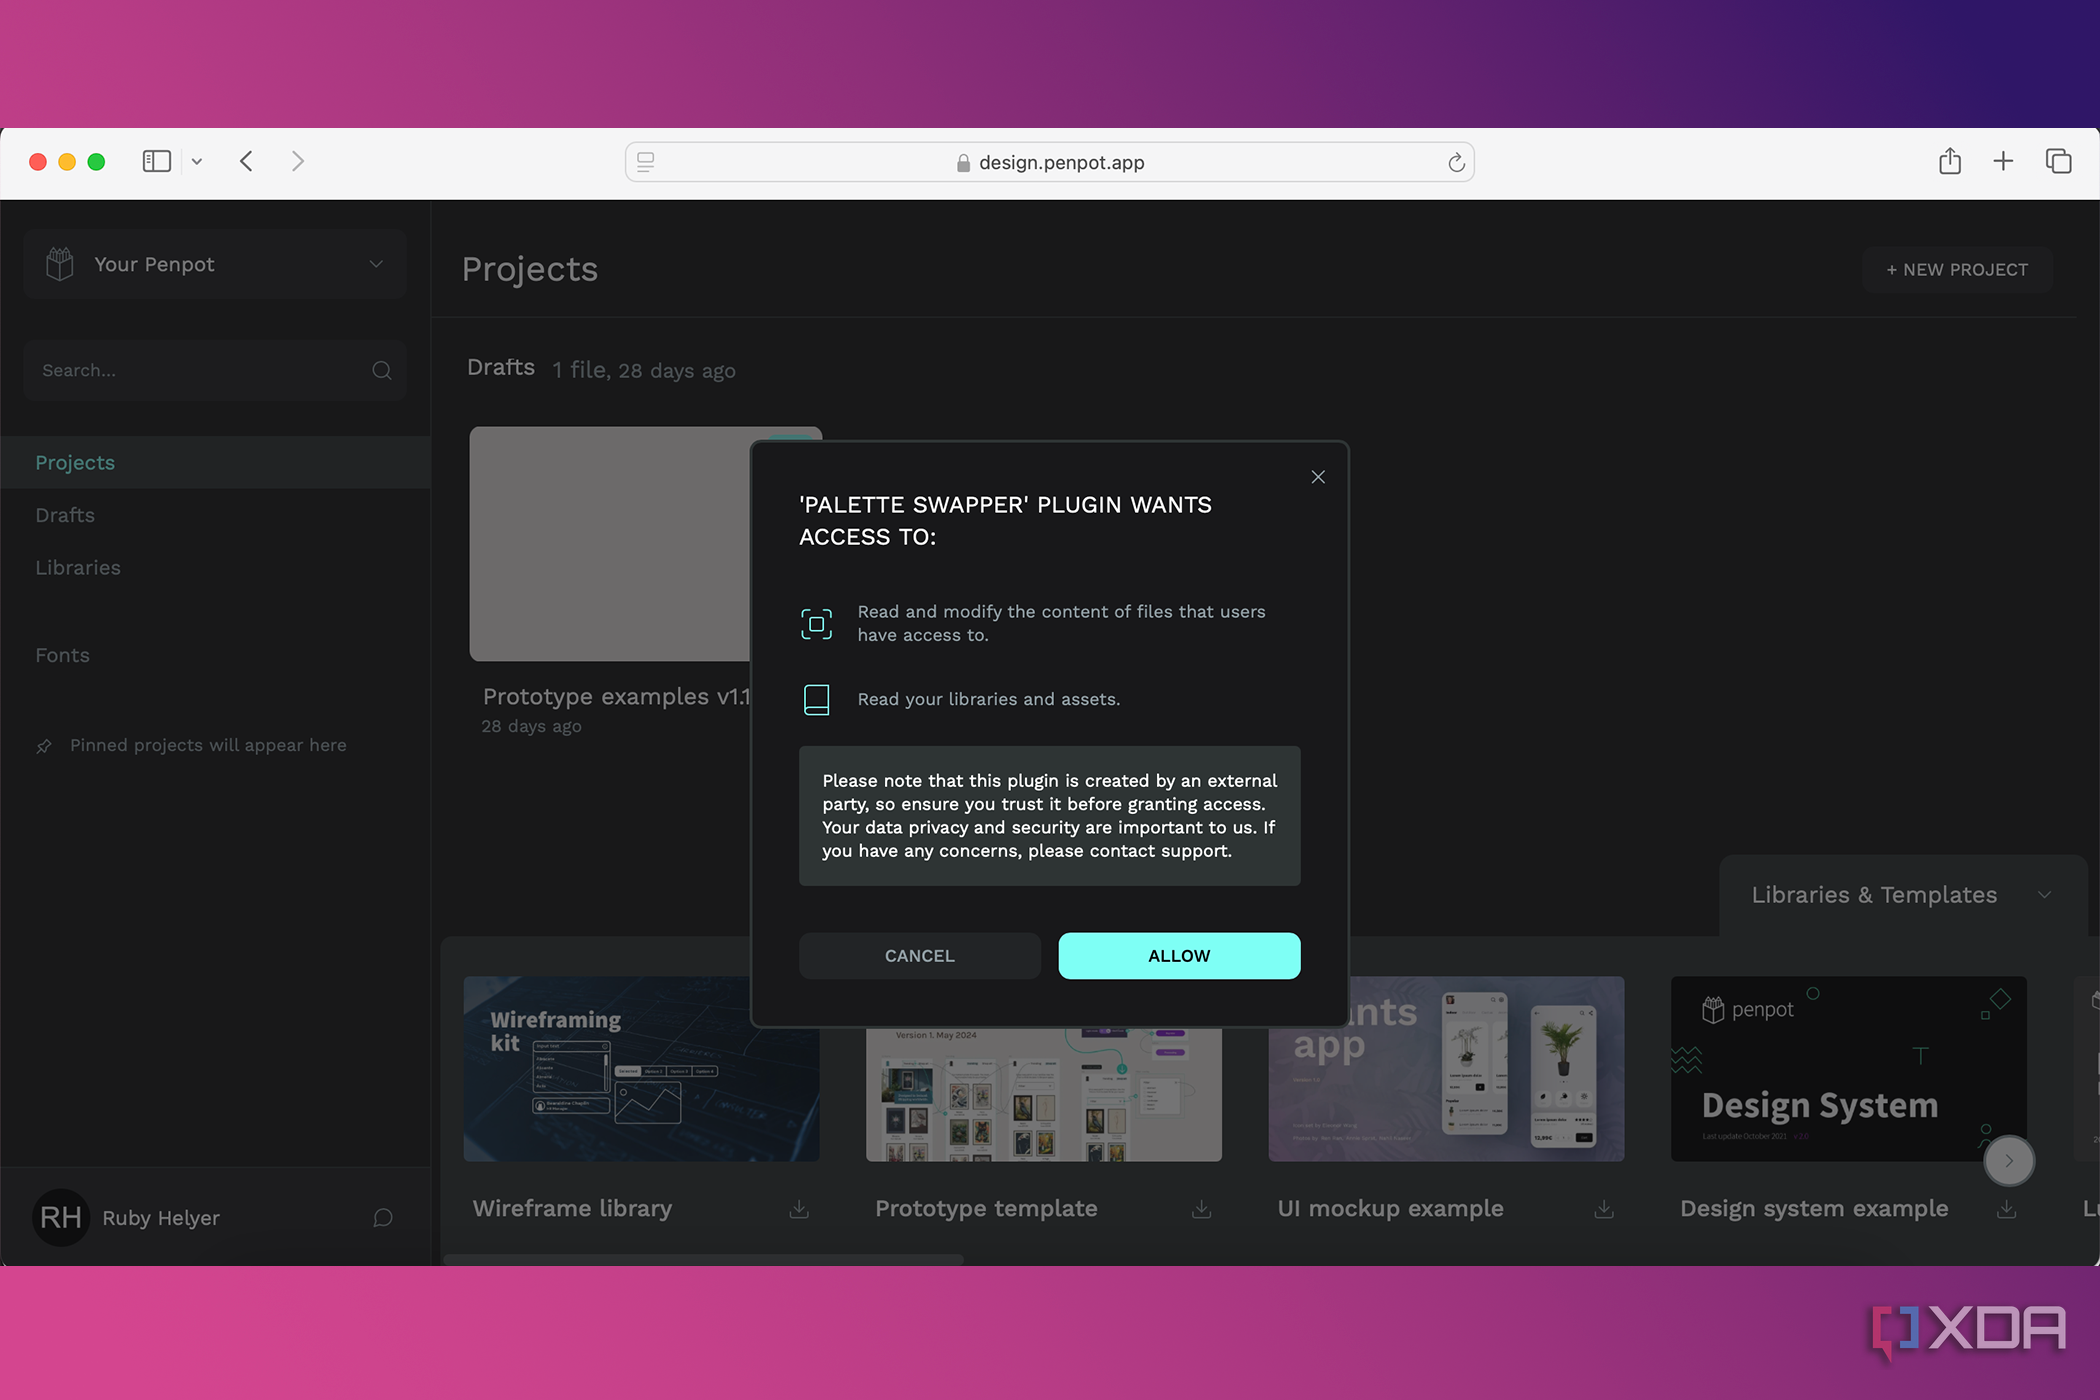2100x1400 pixels.
Task: Click the Wireframe library title
Action: pos(572,1209)
